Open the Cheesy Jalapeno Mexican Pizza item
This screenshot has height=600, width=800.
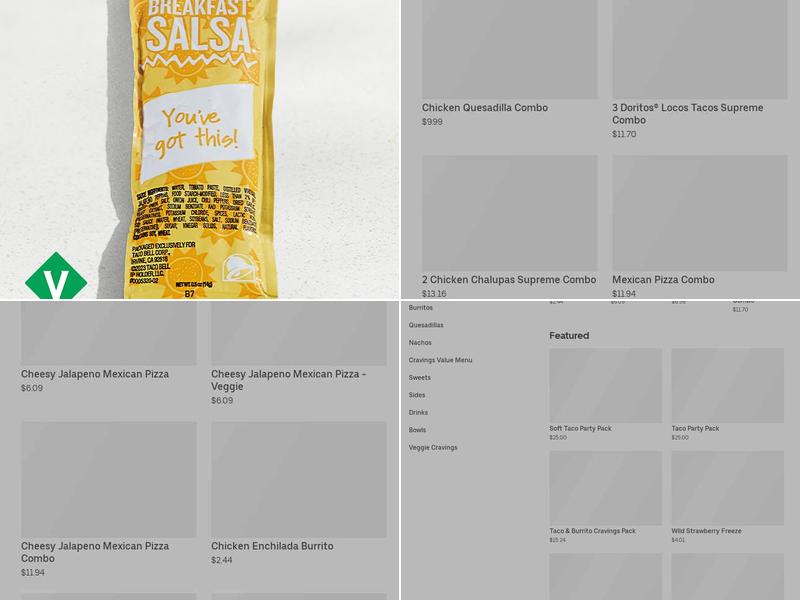(95, 374)
